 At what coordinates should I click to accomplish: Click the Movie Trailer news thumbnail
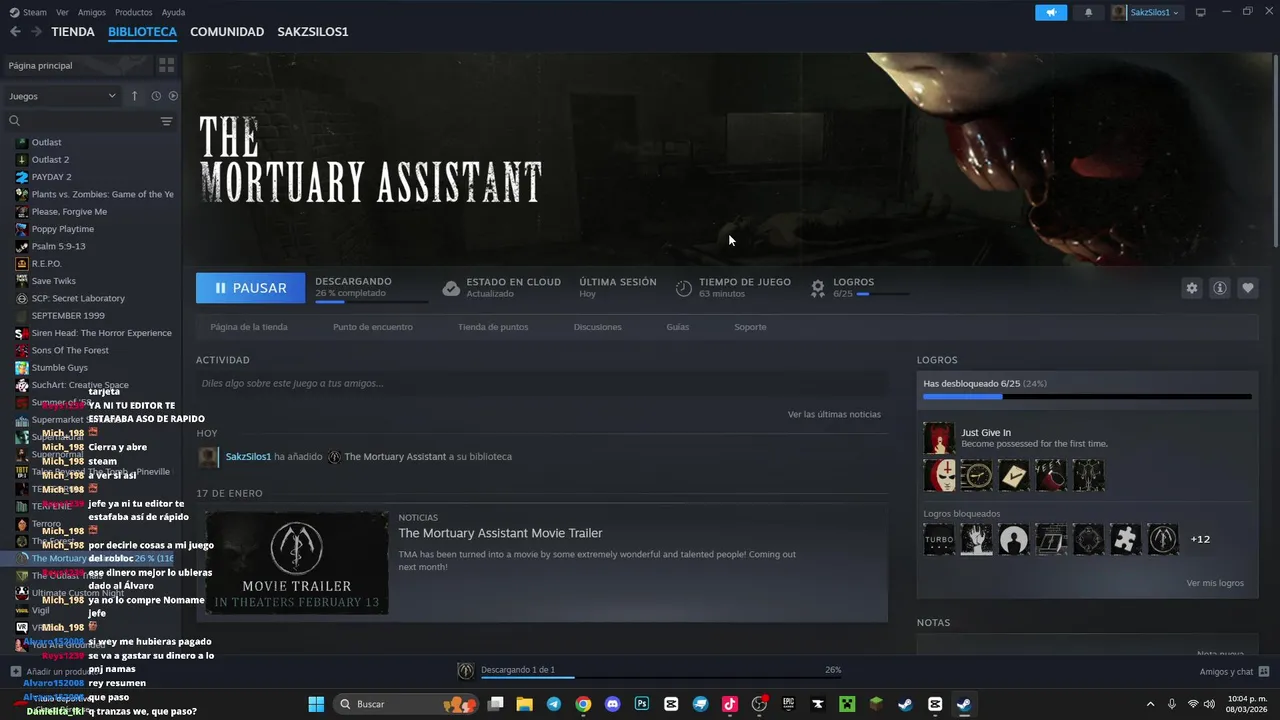(x=297, y=563)
